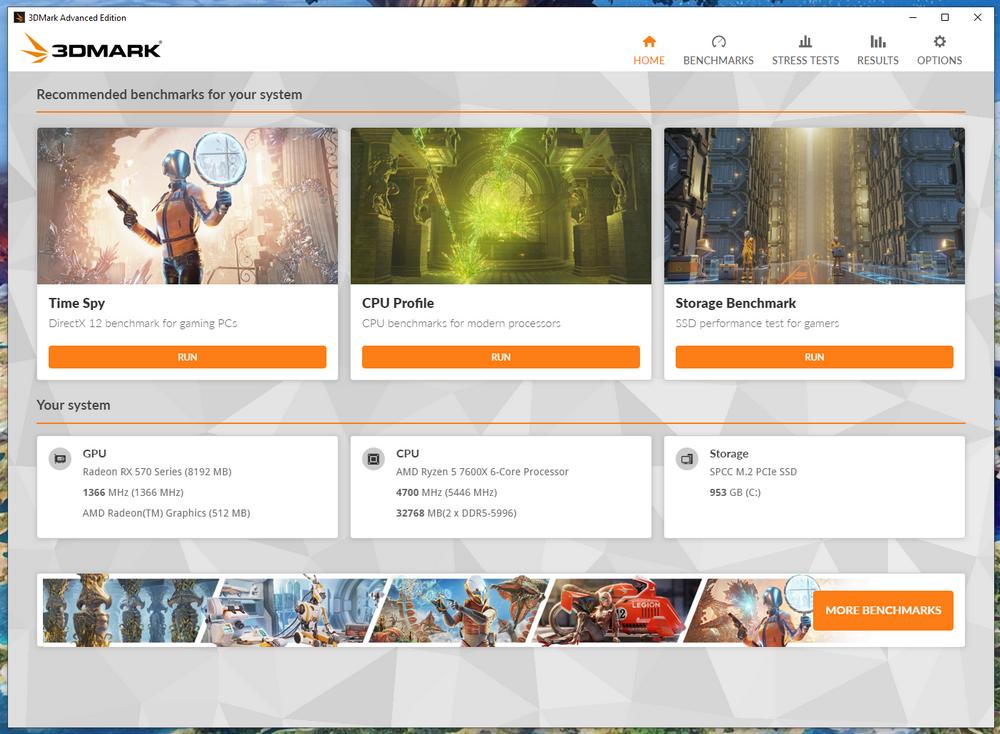Click the 'Your system' heading
The image size is (1000, 734).
pyautogui.click(x=73, y=405)
